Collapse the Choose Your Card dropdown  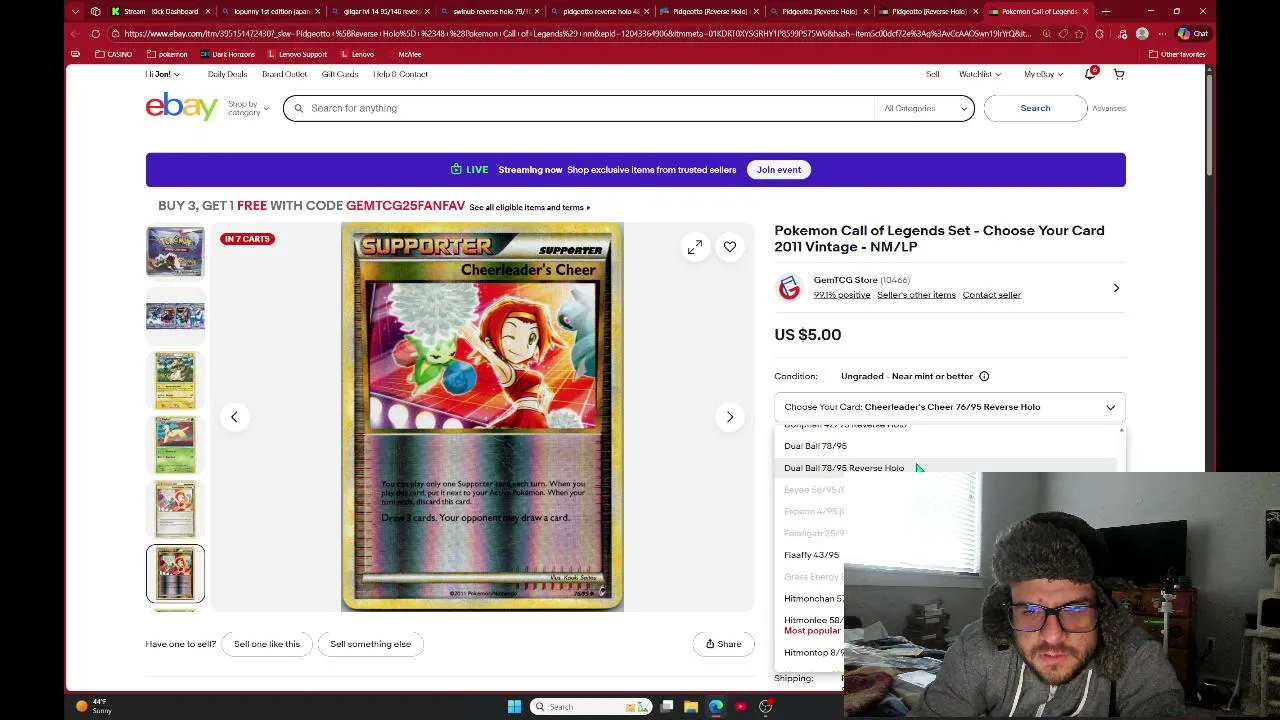coord(949,407)
